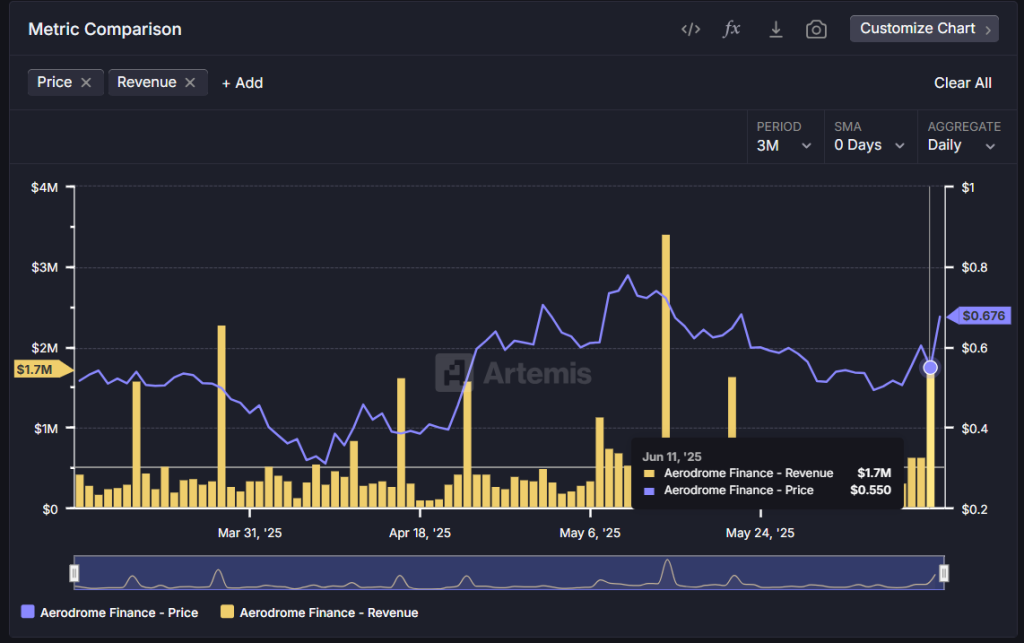Click the Customize Chart button

pyautogui.click(x=924, y=29)
